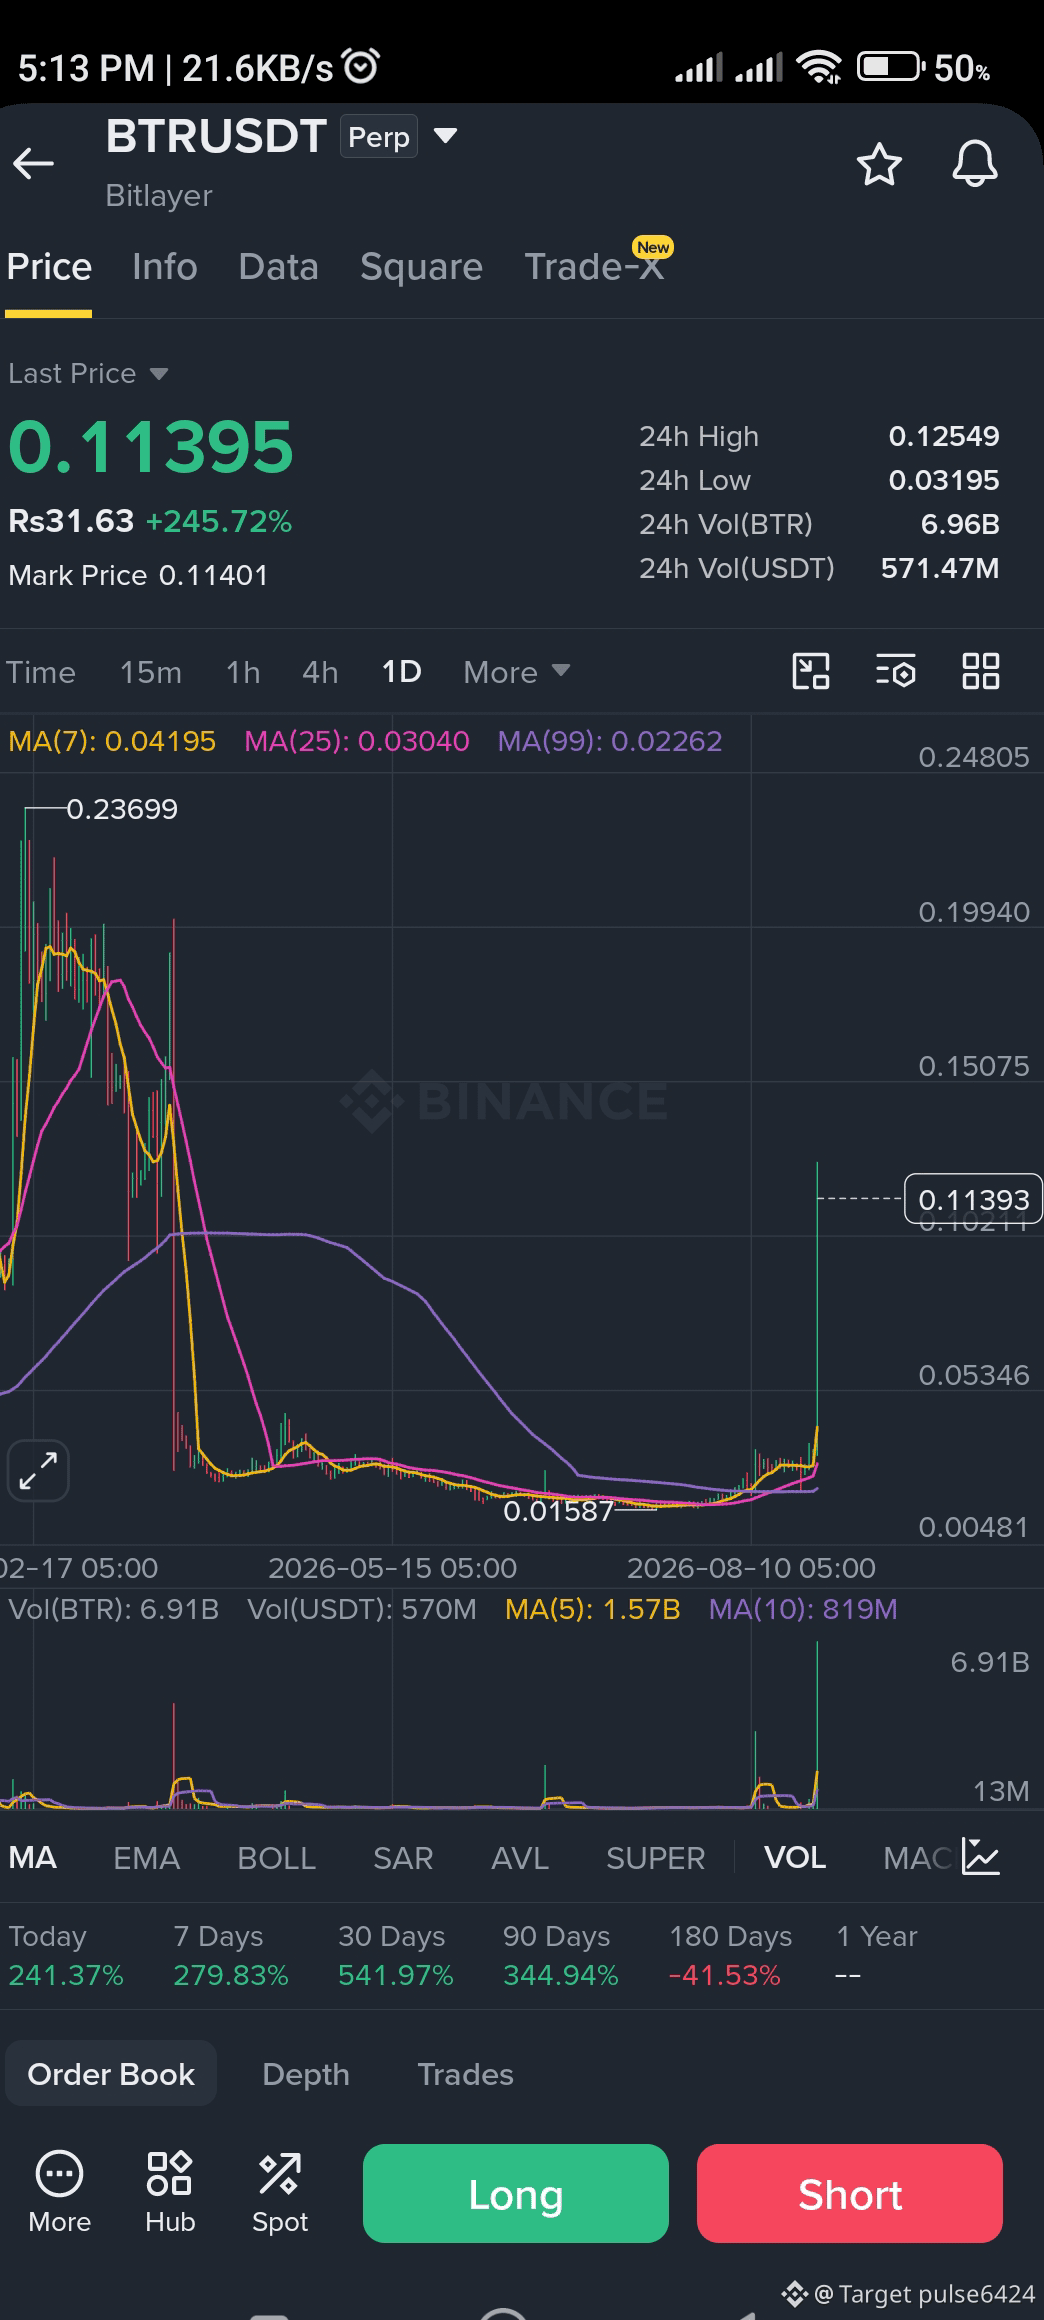Switch to Depth tab

pyautogui.click(x=306, y=2074)
